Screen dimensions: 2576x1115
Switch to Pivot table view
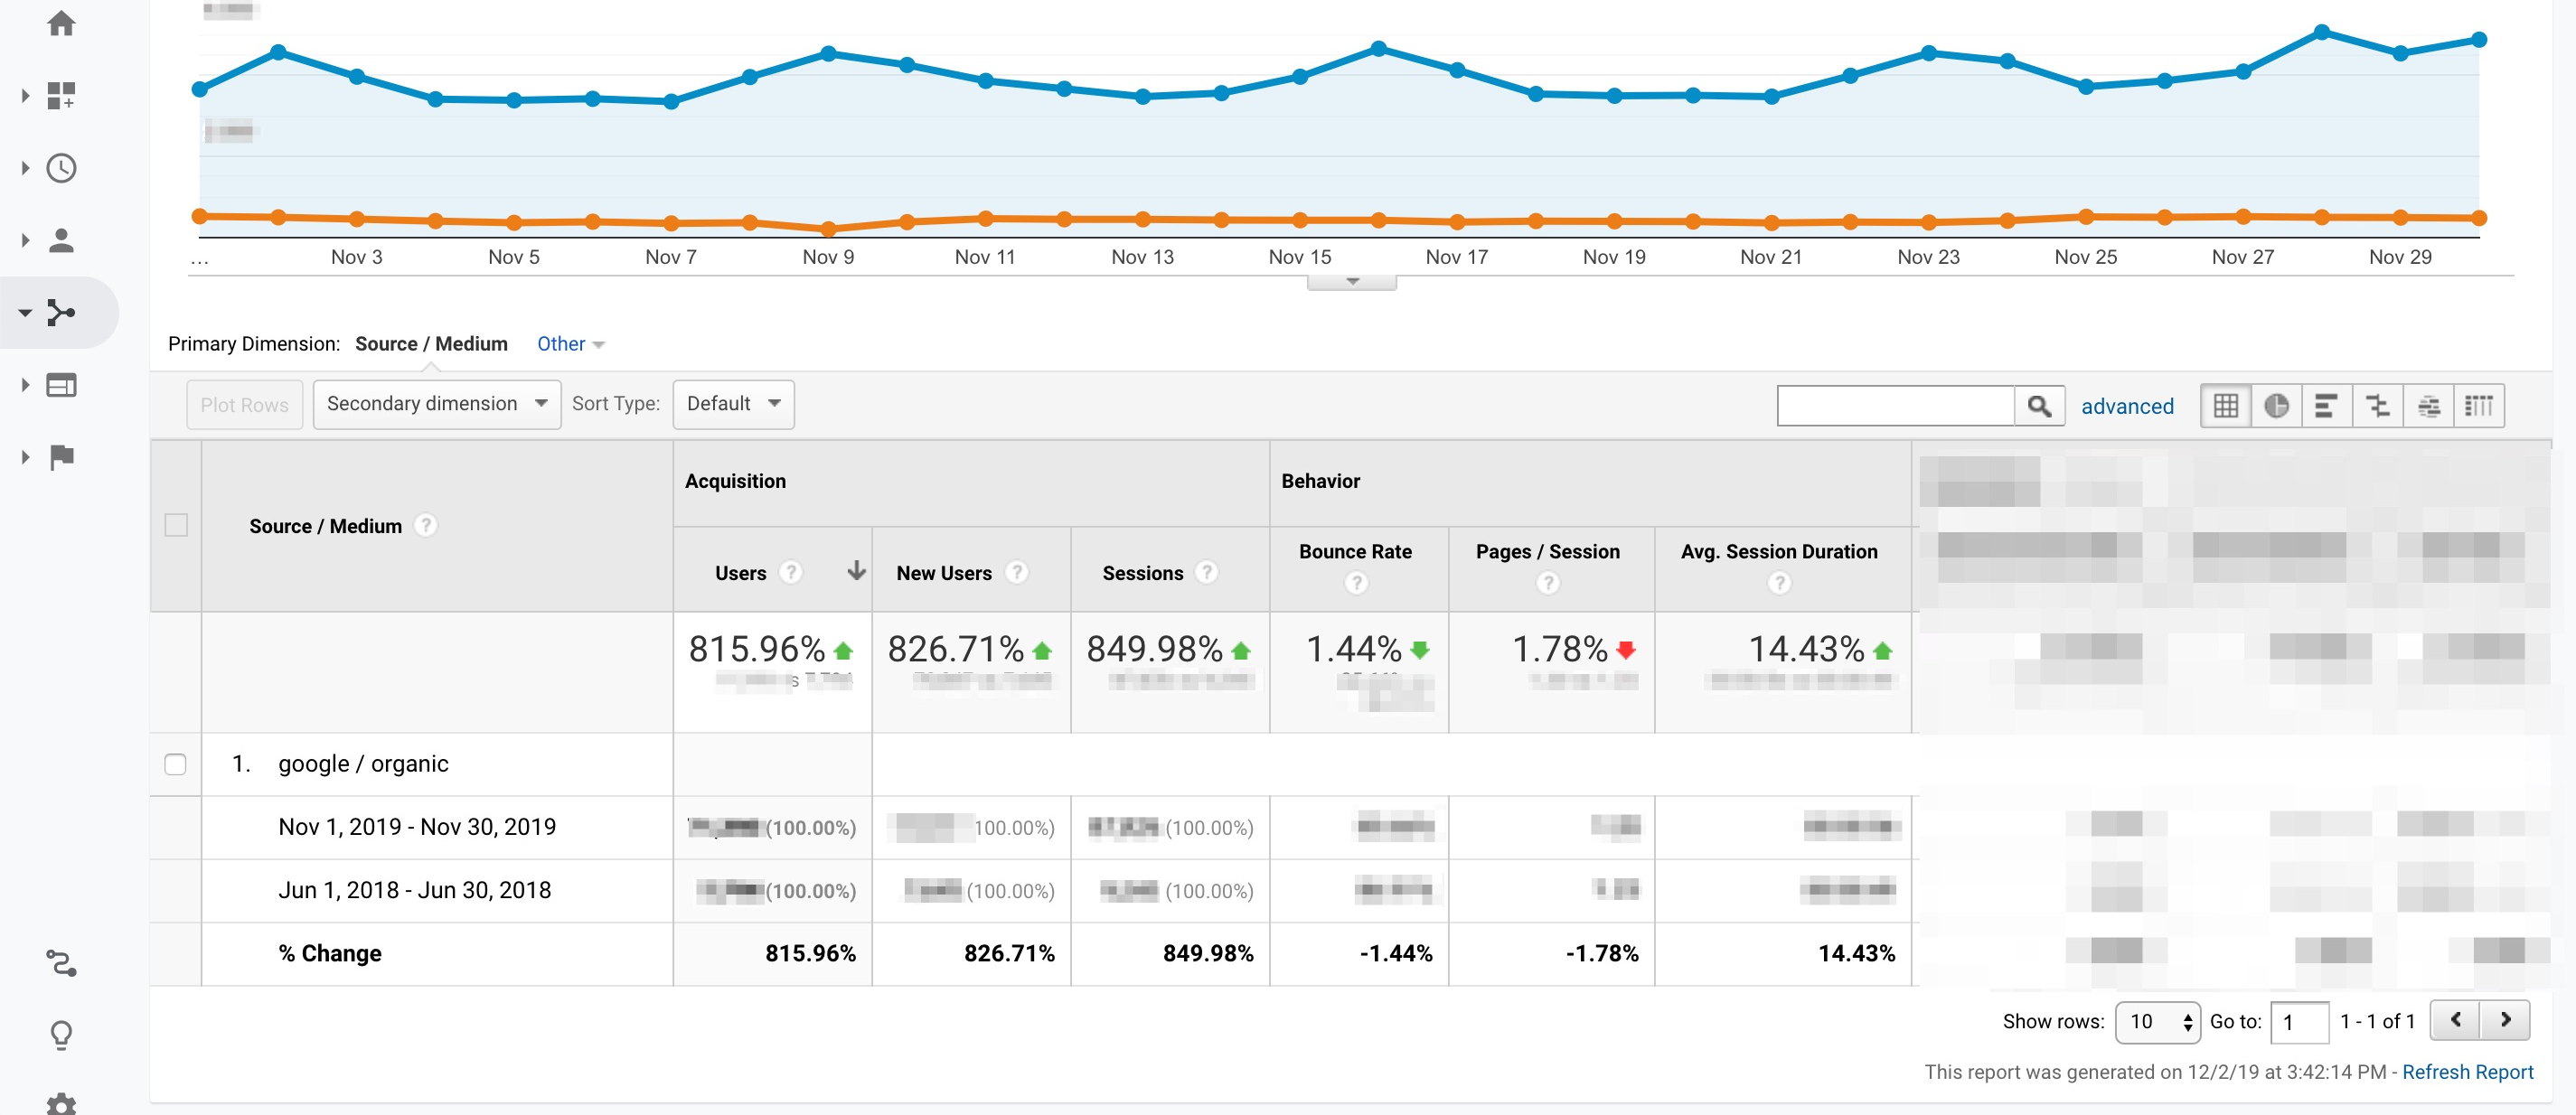(x=2479, y=406)
